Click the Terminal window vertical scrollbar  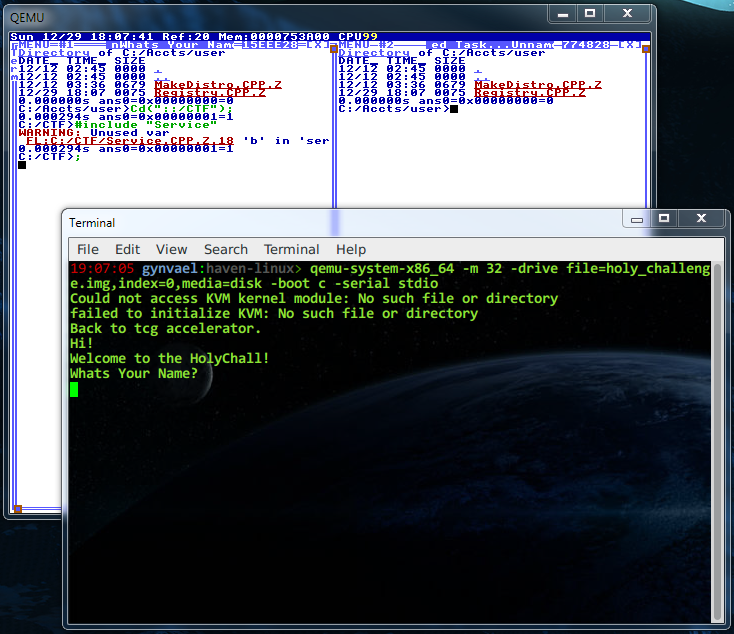[717, 442]
